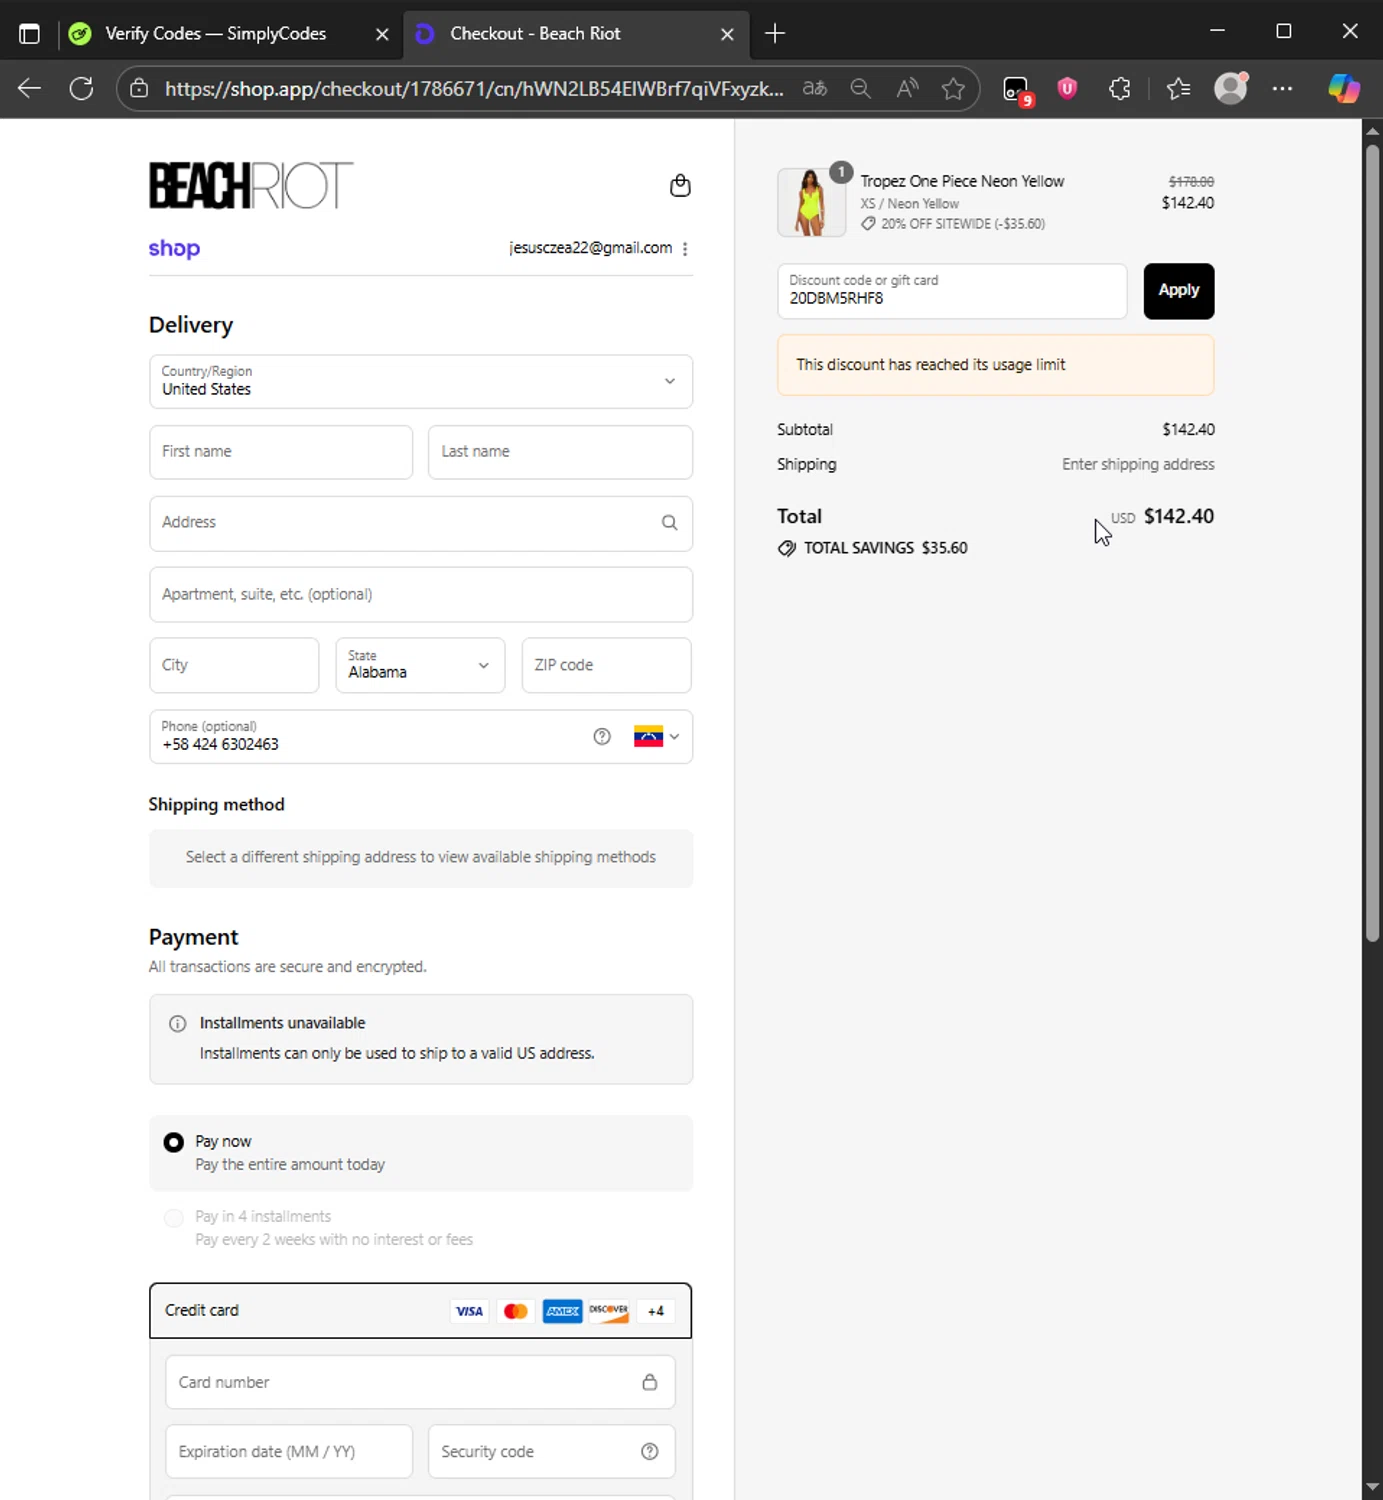
Task: Click the Security code field
Action: point(551,1452)
